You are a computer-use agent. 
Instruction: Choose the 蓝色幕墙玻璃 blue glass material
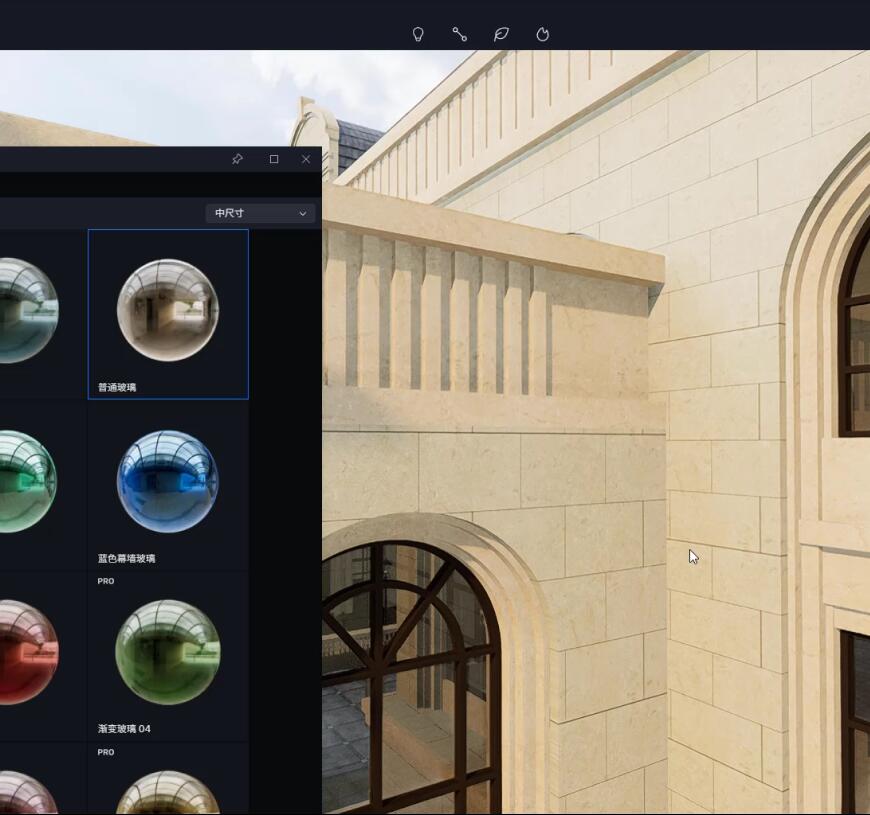coord(168,481)
